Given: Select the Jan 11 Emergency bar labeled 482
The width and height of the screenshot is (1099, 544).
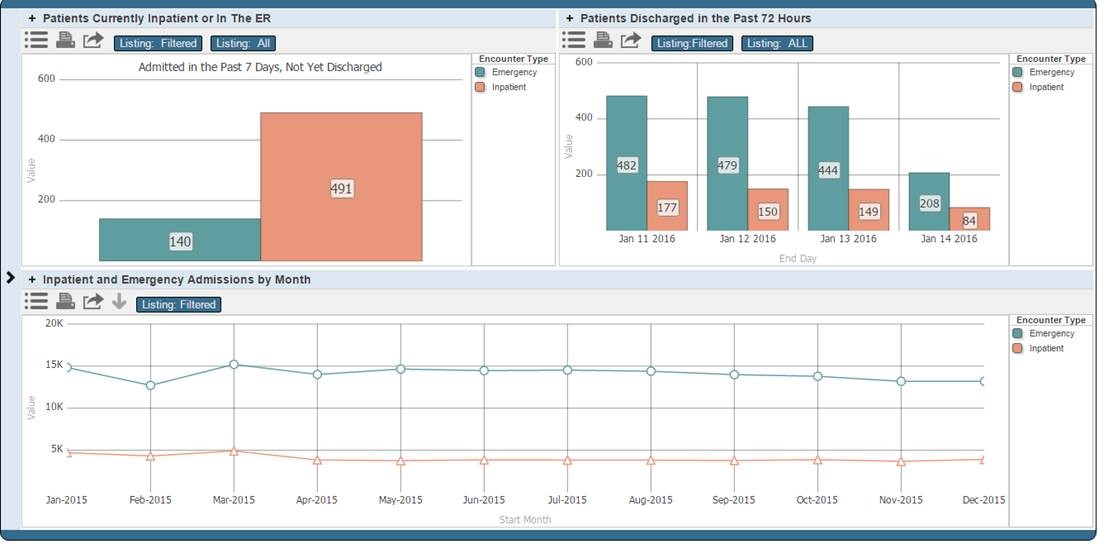Looking at the screenshot, I should click(627, 163).
